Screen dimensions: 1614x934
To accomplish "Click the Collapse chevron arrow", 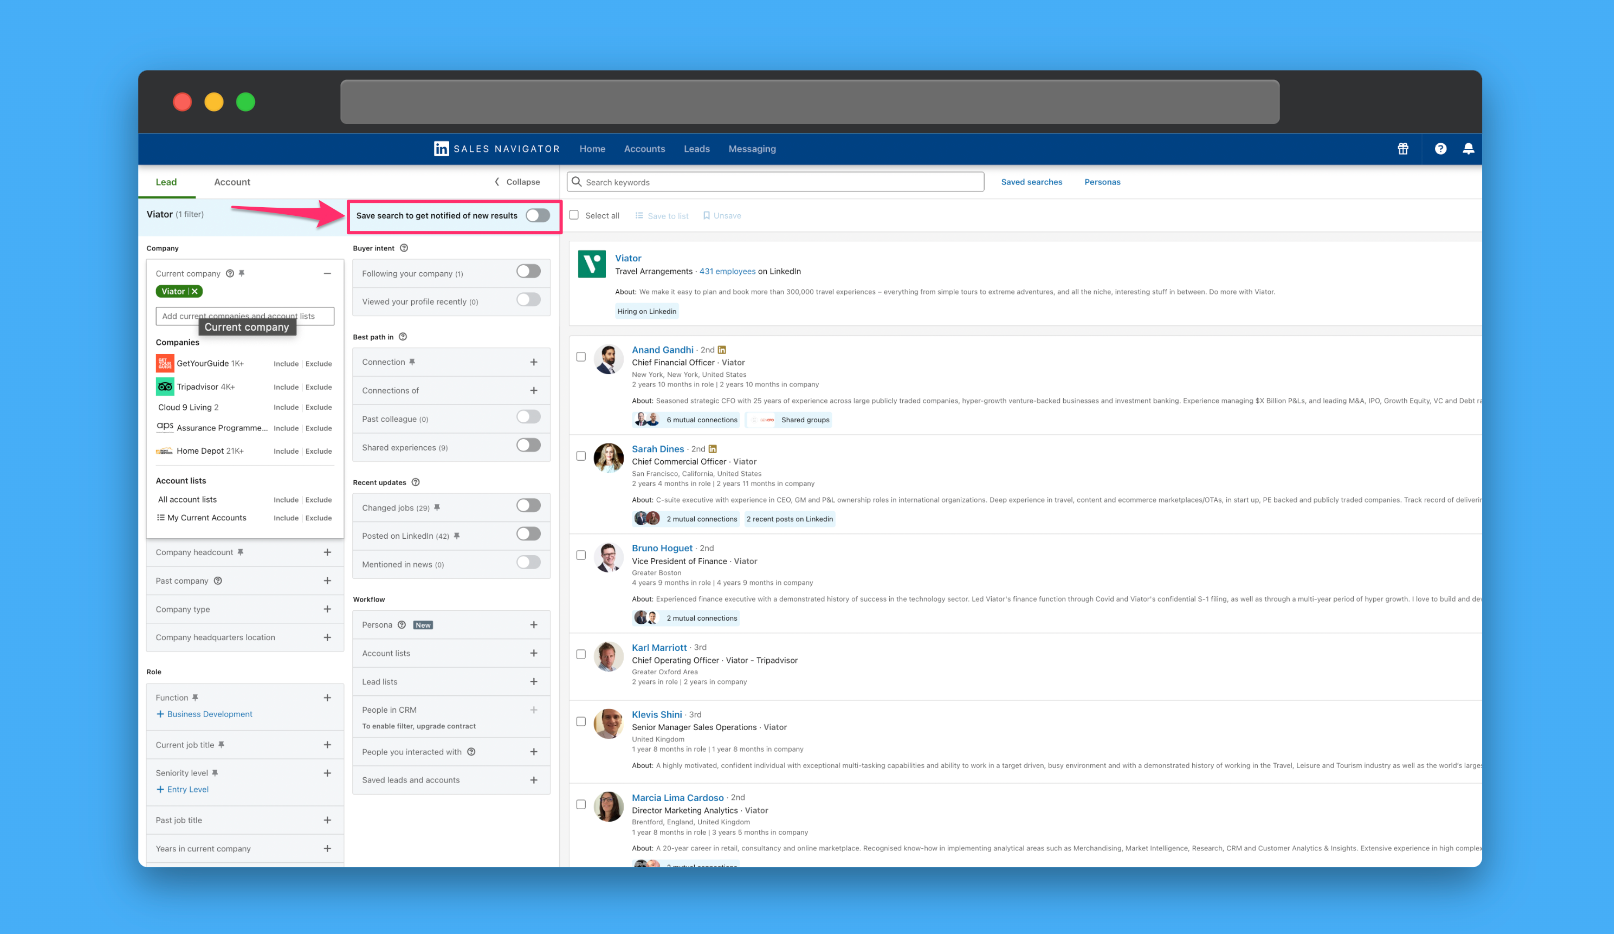I will coord(497,182).
